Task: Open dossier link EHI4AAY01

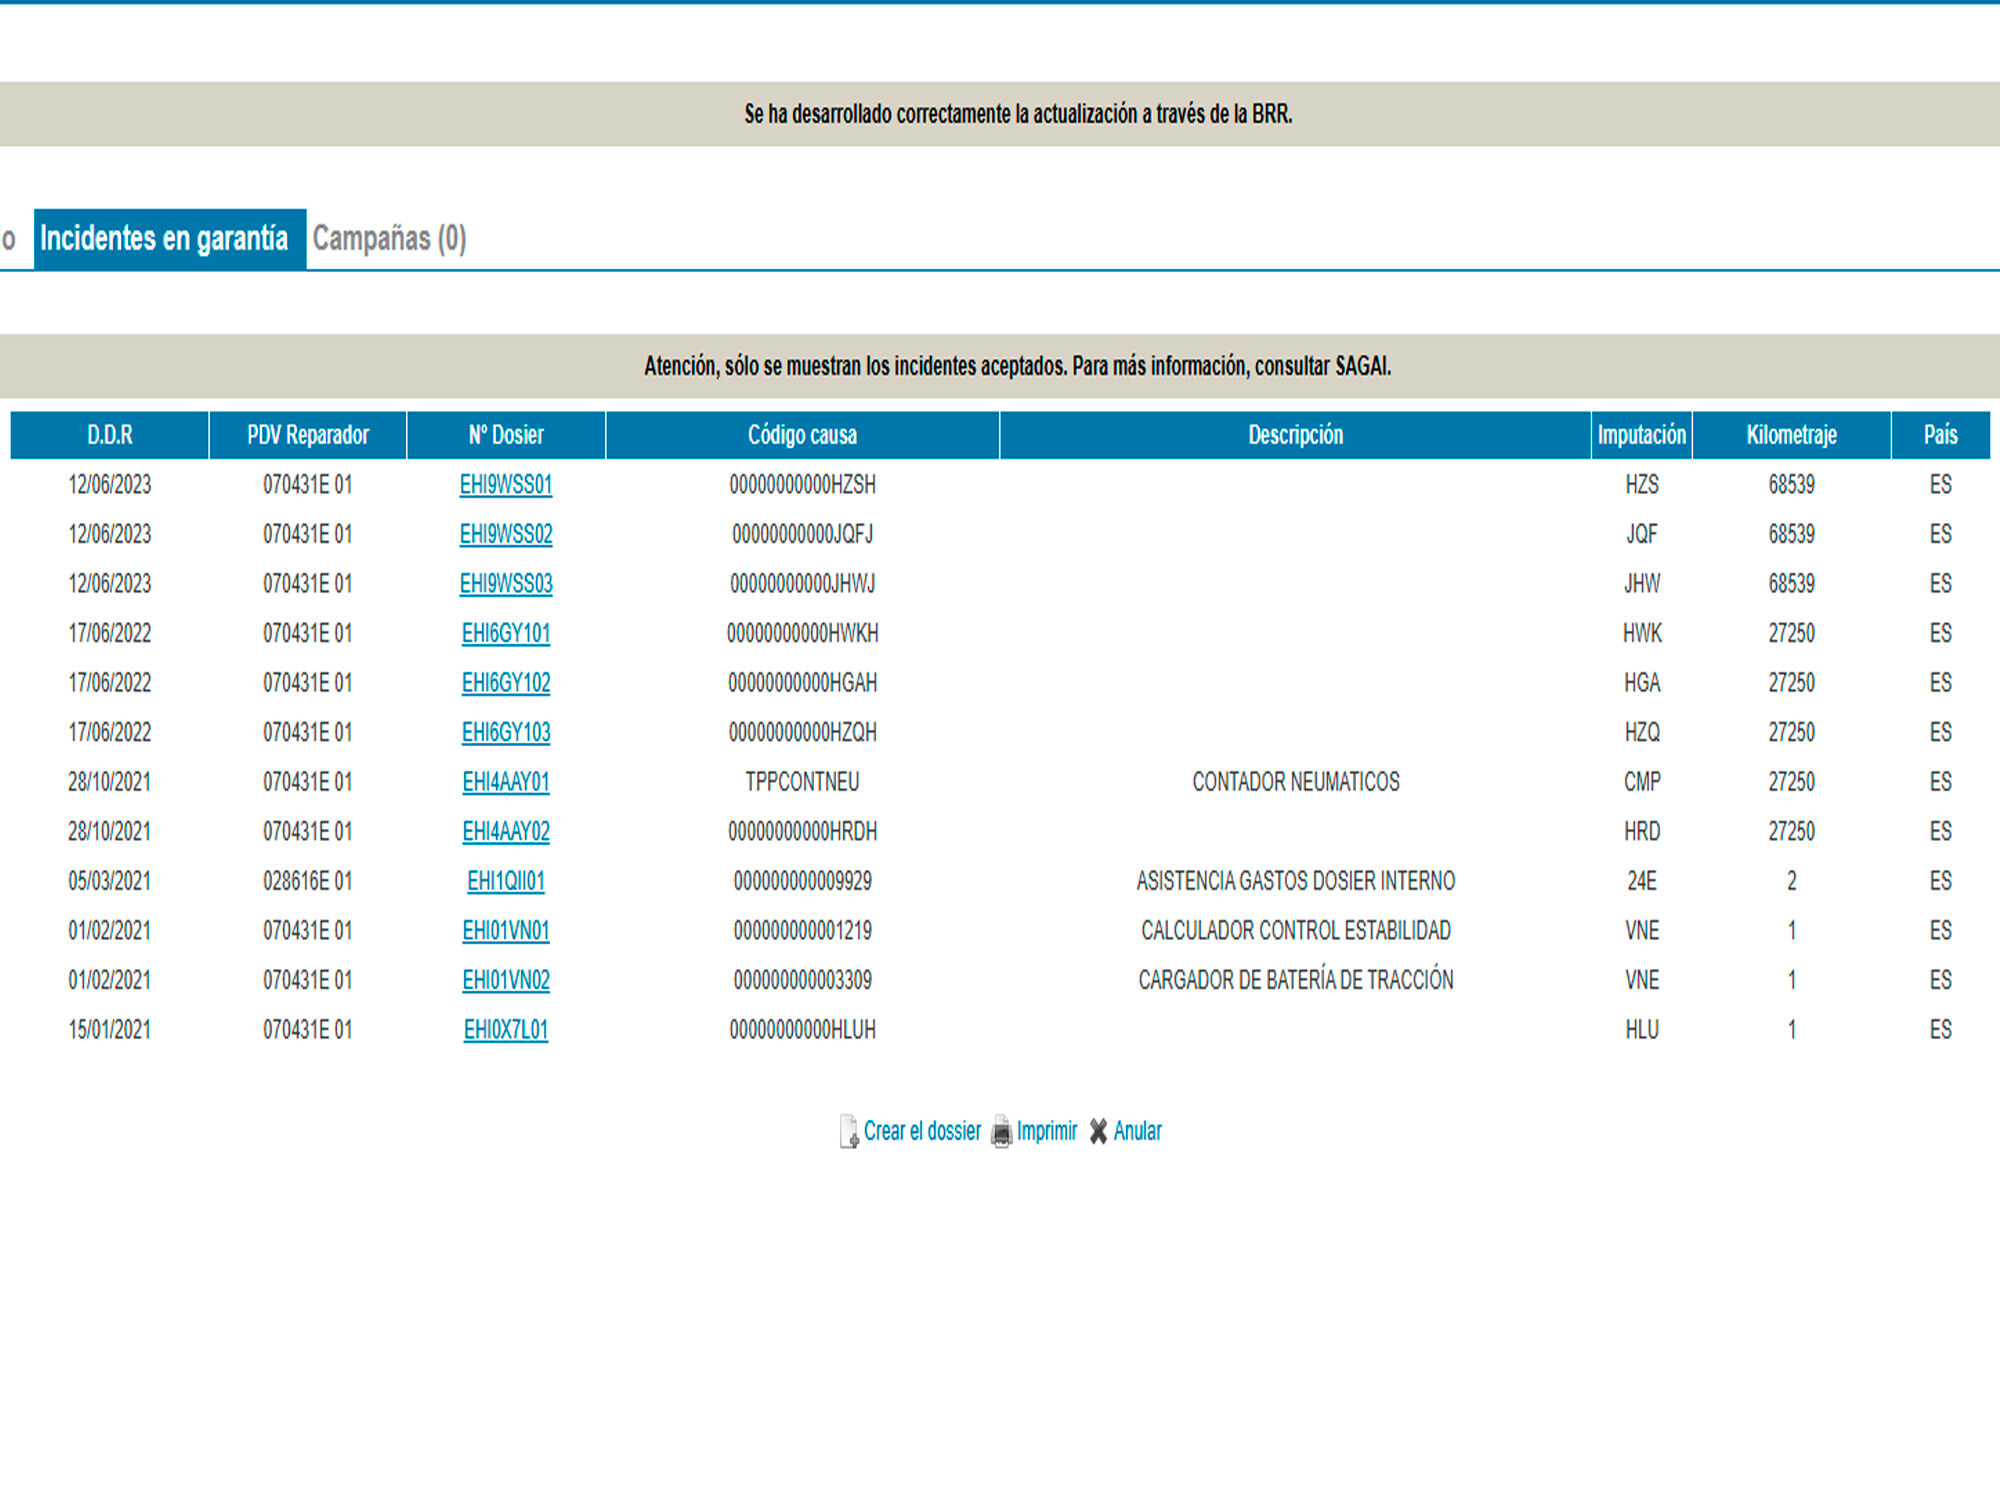Action: tap(505, 782)
